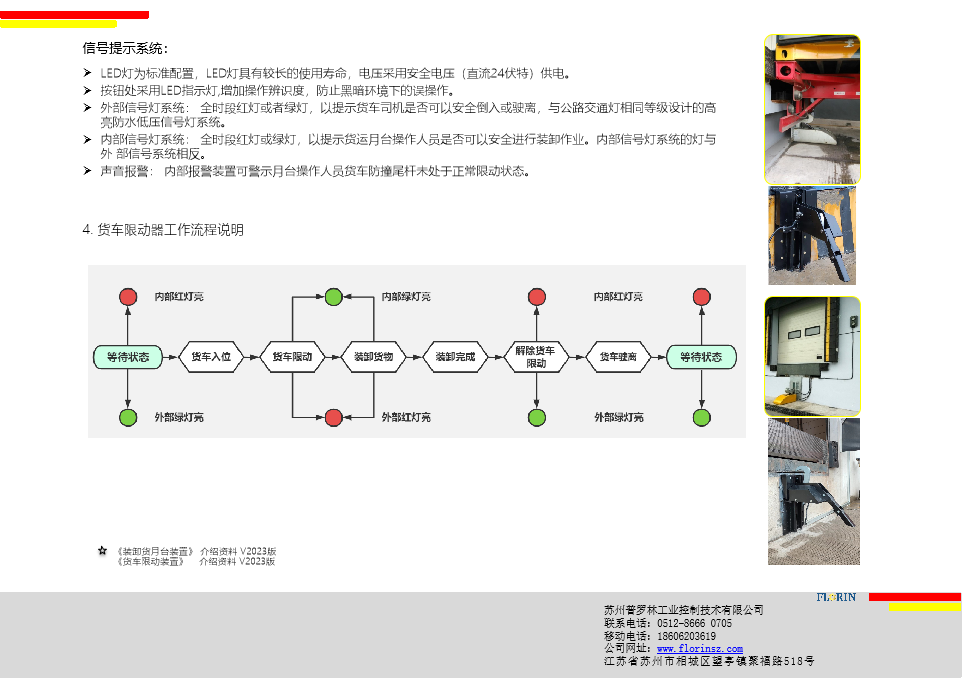This screenshot has width=962, height=678.
Task: Click green light below 解除货车限动 step
Action: tap(536, 417)
